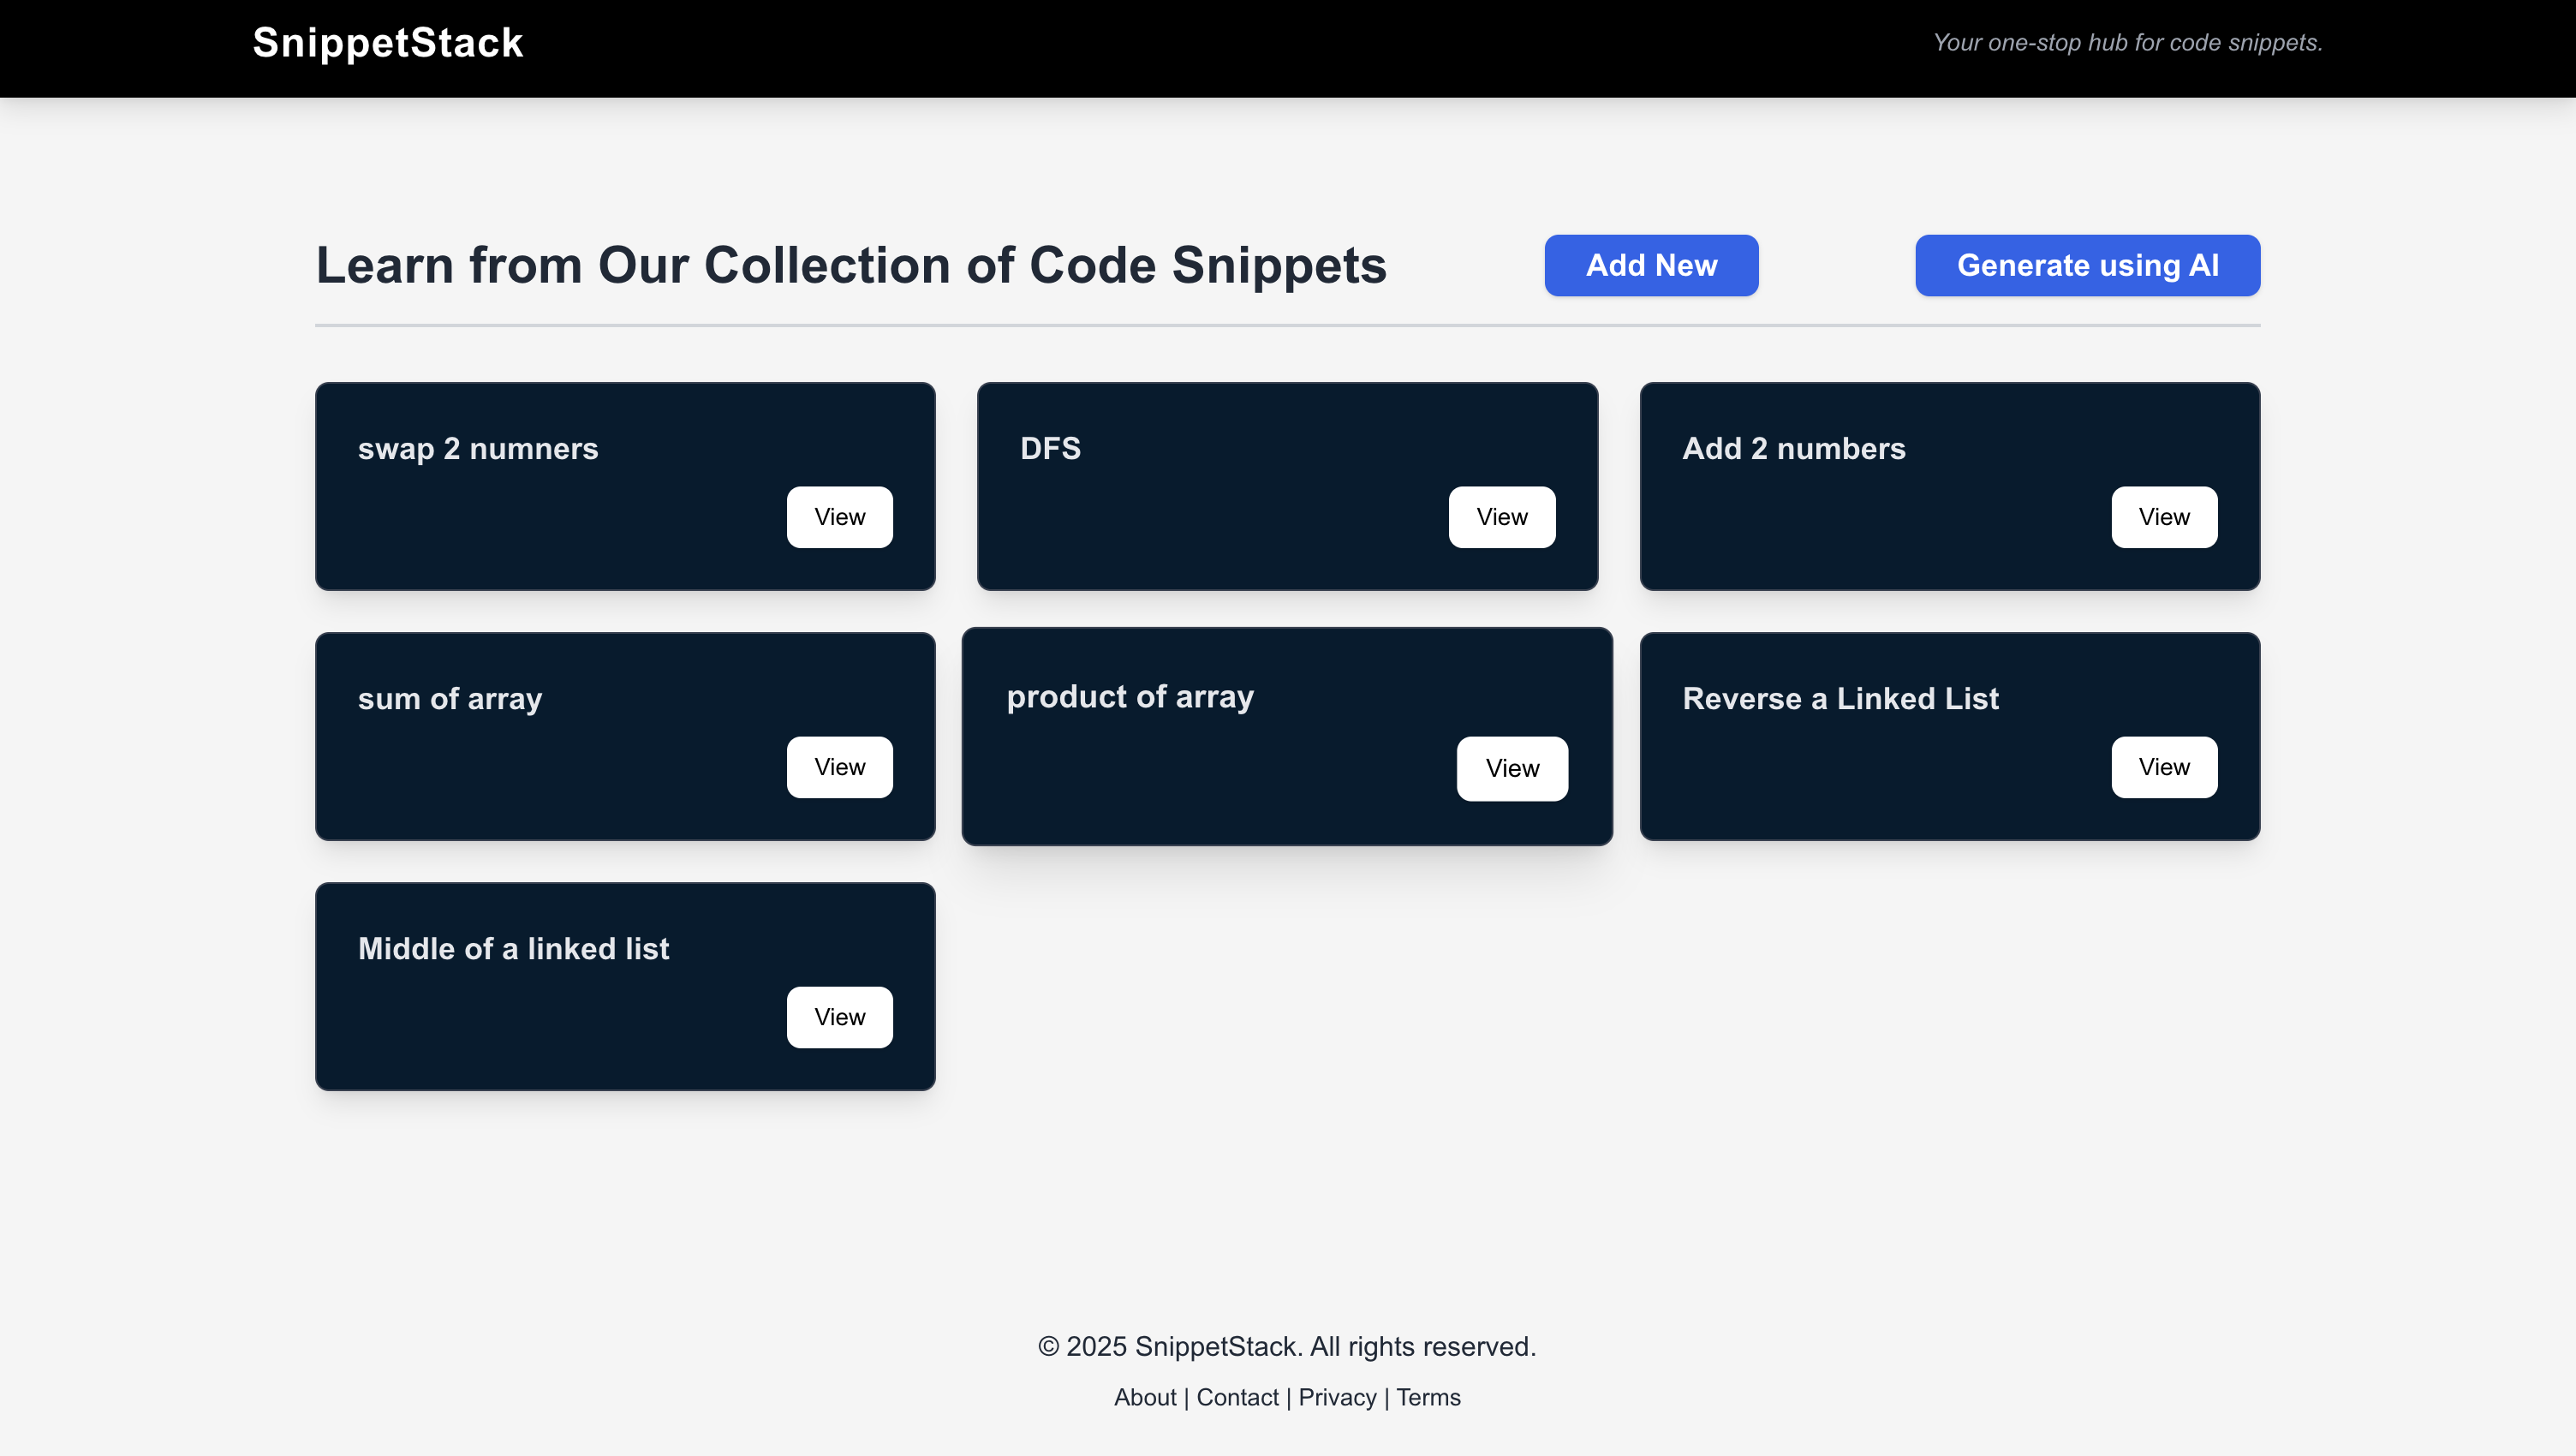Open the About footer link
2576x1456 pixels.
point(1144,1397)
